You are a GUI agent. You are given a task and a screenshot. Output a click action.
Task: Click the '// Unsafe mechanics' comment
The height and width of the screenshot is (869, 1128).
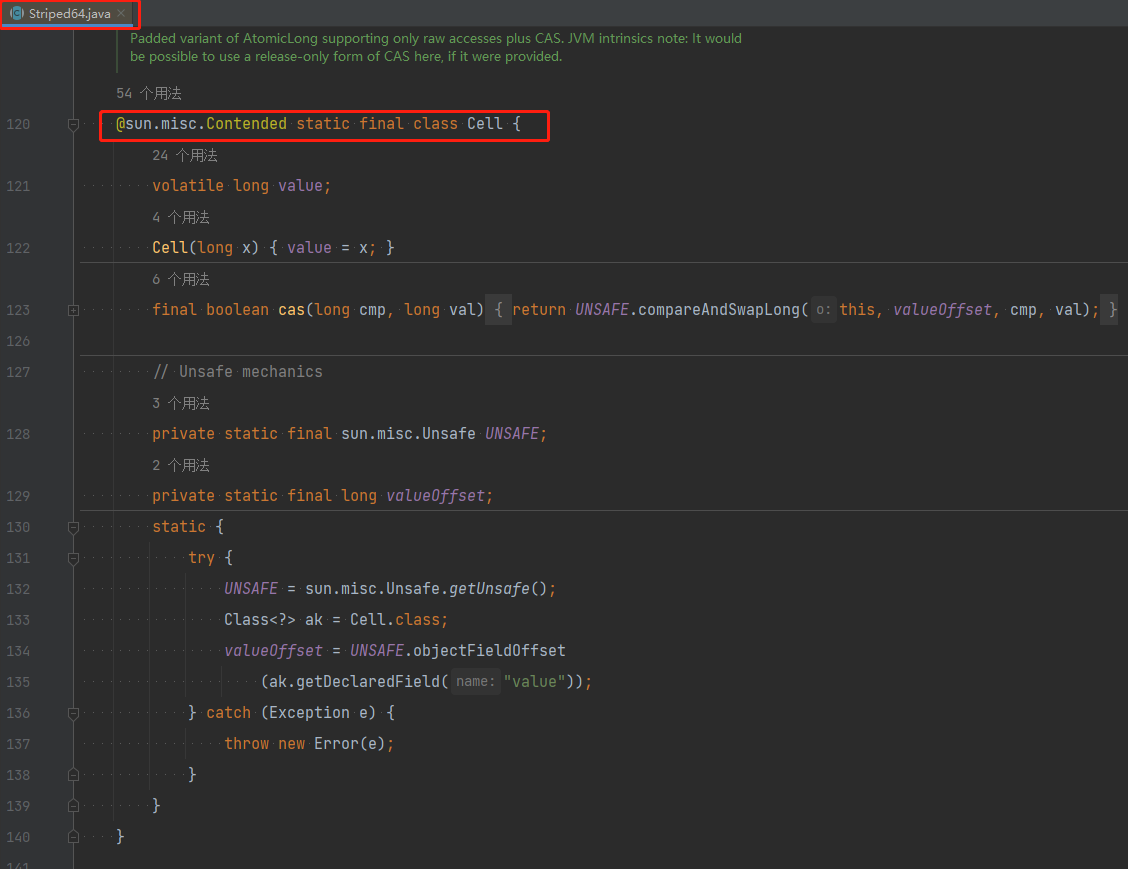[237, 371]
